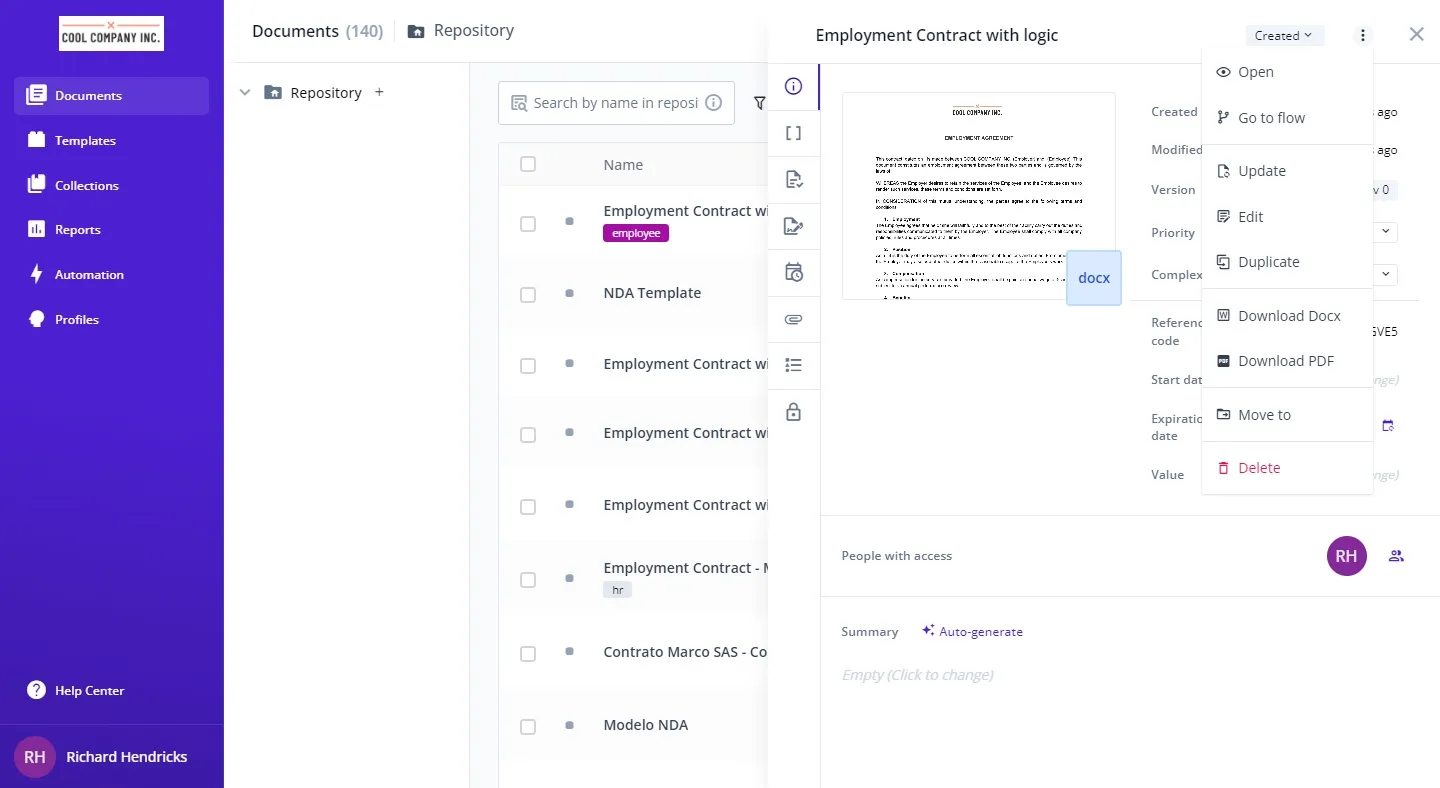The width and height of the screenshot is (1440, 788).
Task: Select checkbox for Modelo NDA document
Action: (528, 727)
